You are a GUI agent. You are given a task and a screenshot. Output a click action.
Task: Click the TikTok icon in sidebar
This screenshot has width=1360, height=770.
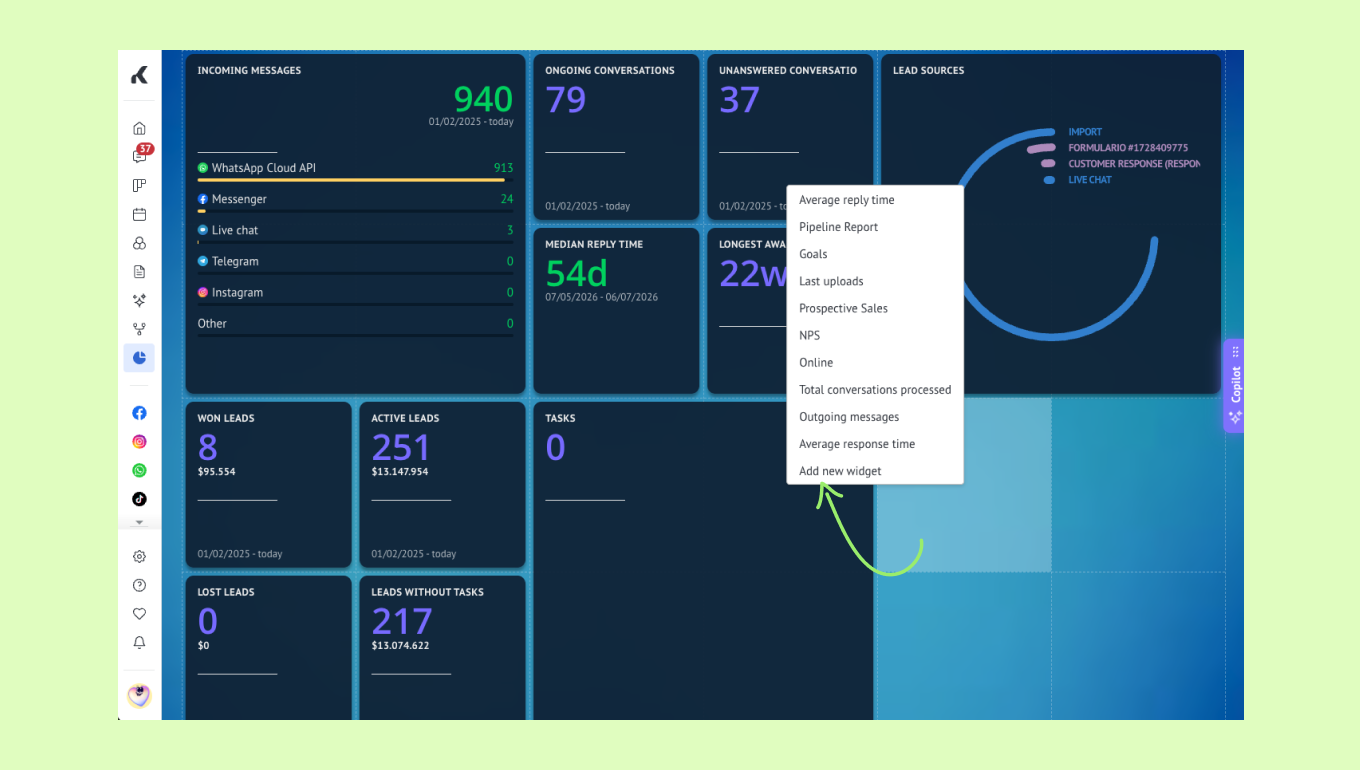tap(139, 499)
